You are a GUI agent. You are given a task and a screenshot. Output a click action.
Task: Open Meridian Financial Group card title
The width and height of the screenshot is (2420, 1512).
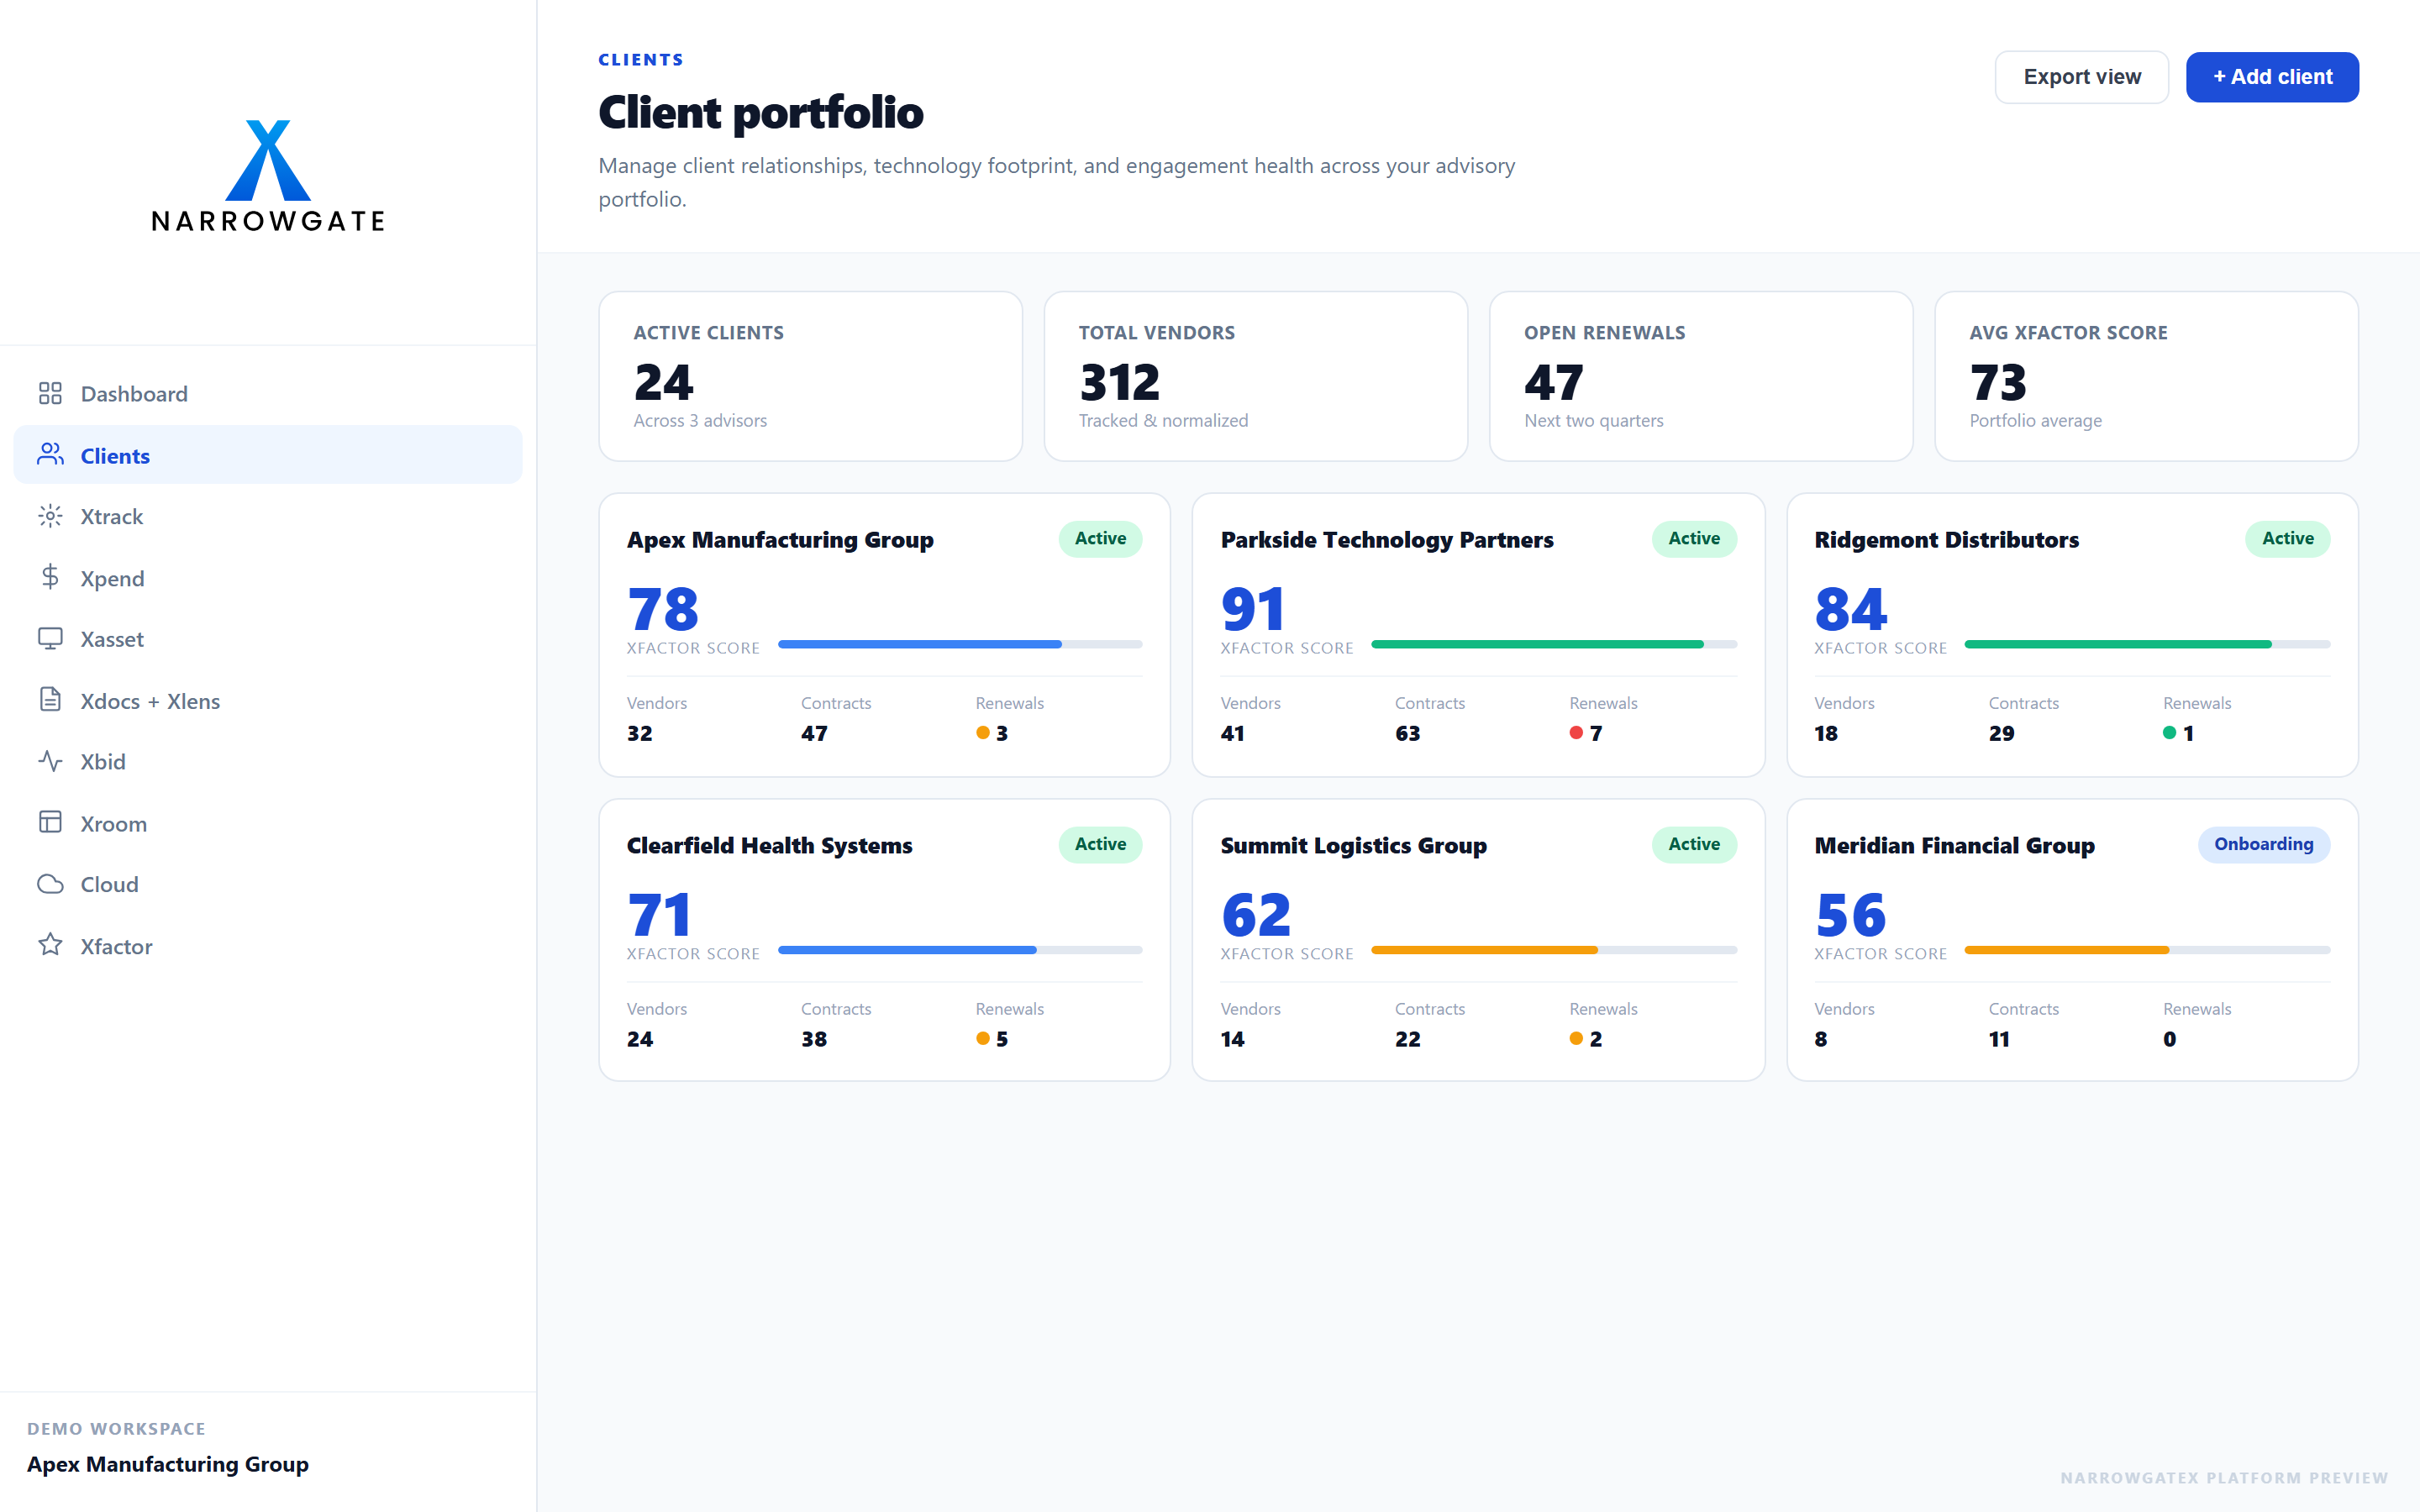[1954, 846]
